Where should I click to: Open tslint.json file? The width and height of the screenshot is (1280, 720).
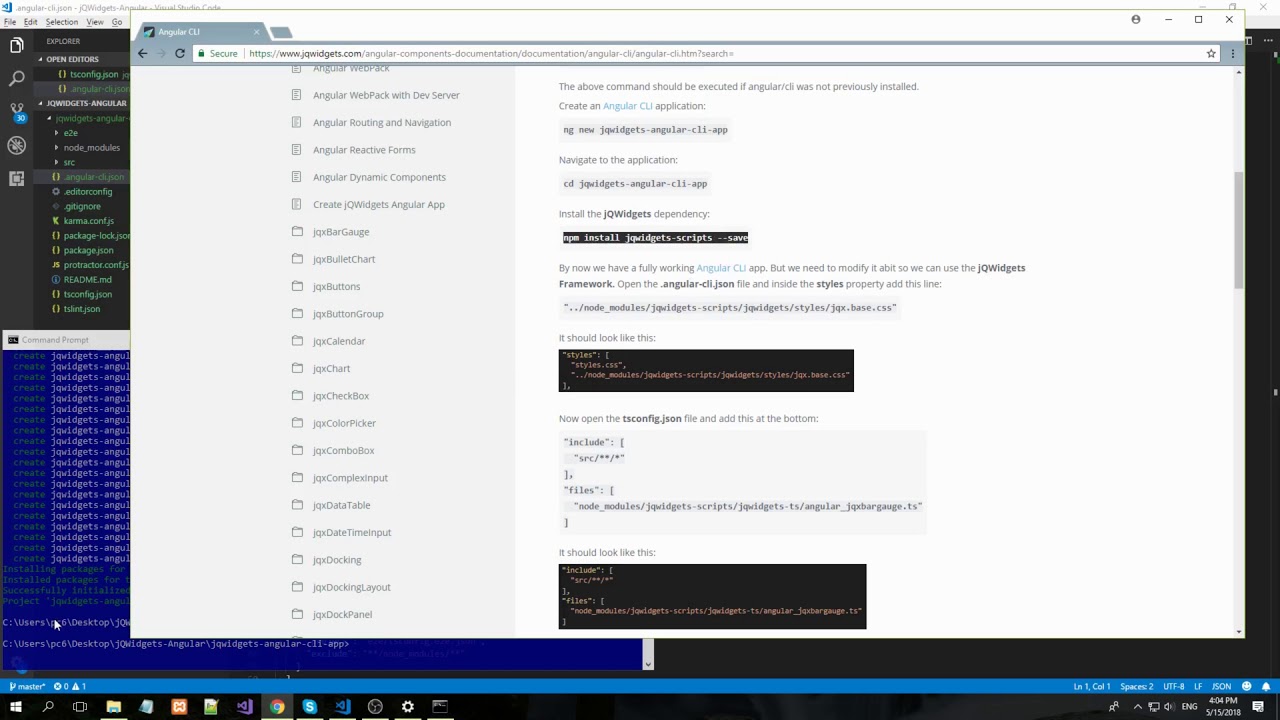[x=81, y=309]
